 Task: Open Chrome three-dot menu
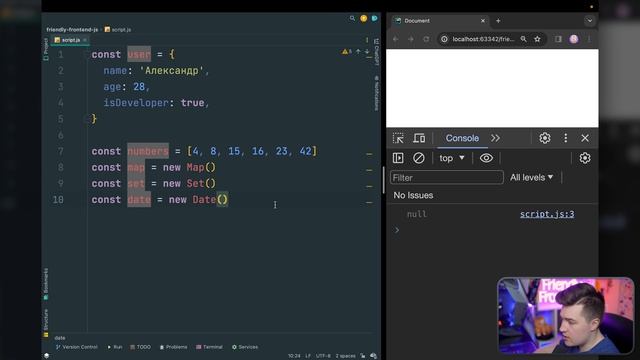[x=589, y=39]
